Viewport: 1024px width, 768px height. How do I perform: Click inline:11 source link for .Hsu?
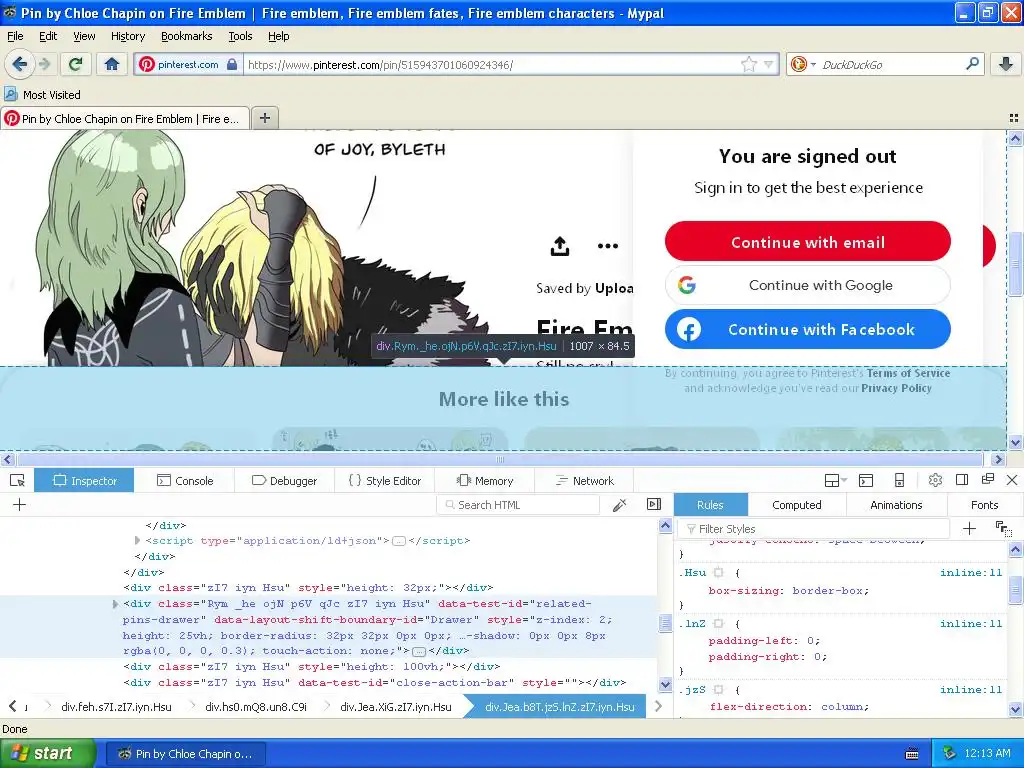pyautogui.click(x=970, y=573)
